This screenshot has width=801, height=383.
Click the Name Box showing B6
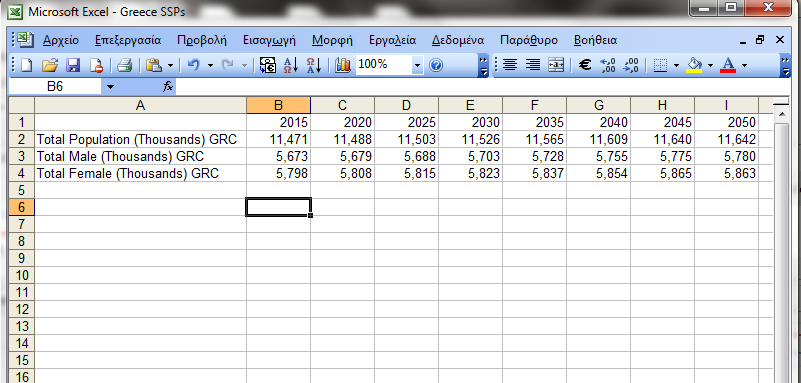tap(55, 87)
